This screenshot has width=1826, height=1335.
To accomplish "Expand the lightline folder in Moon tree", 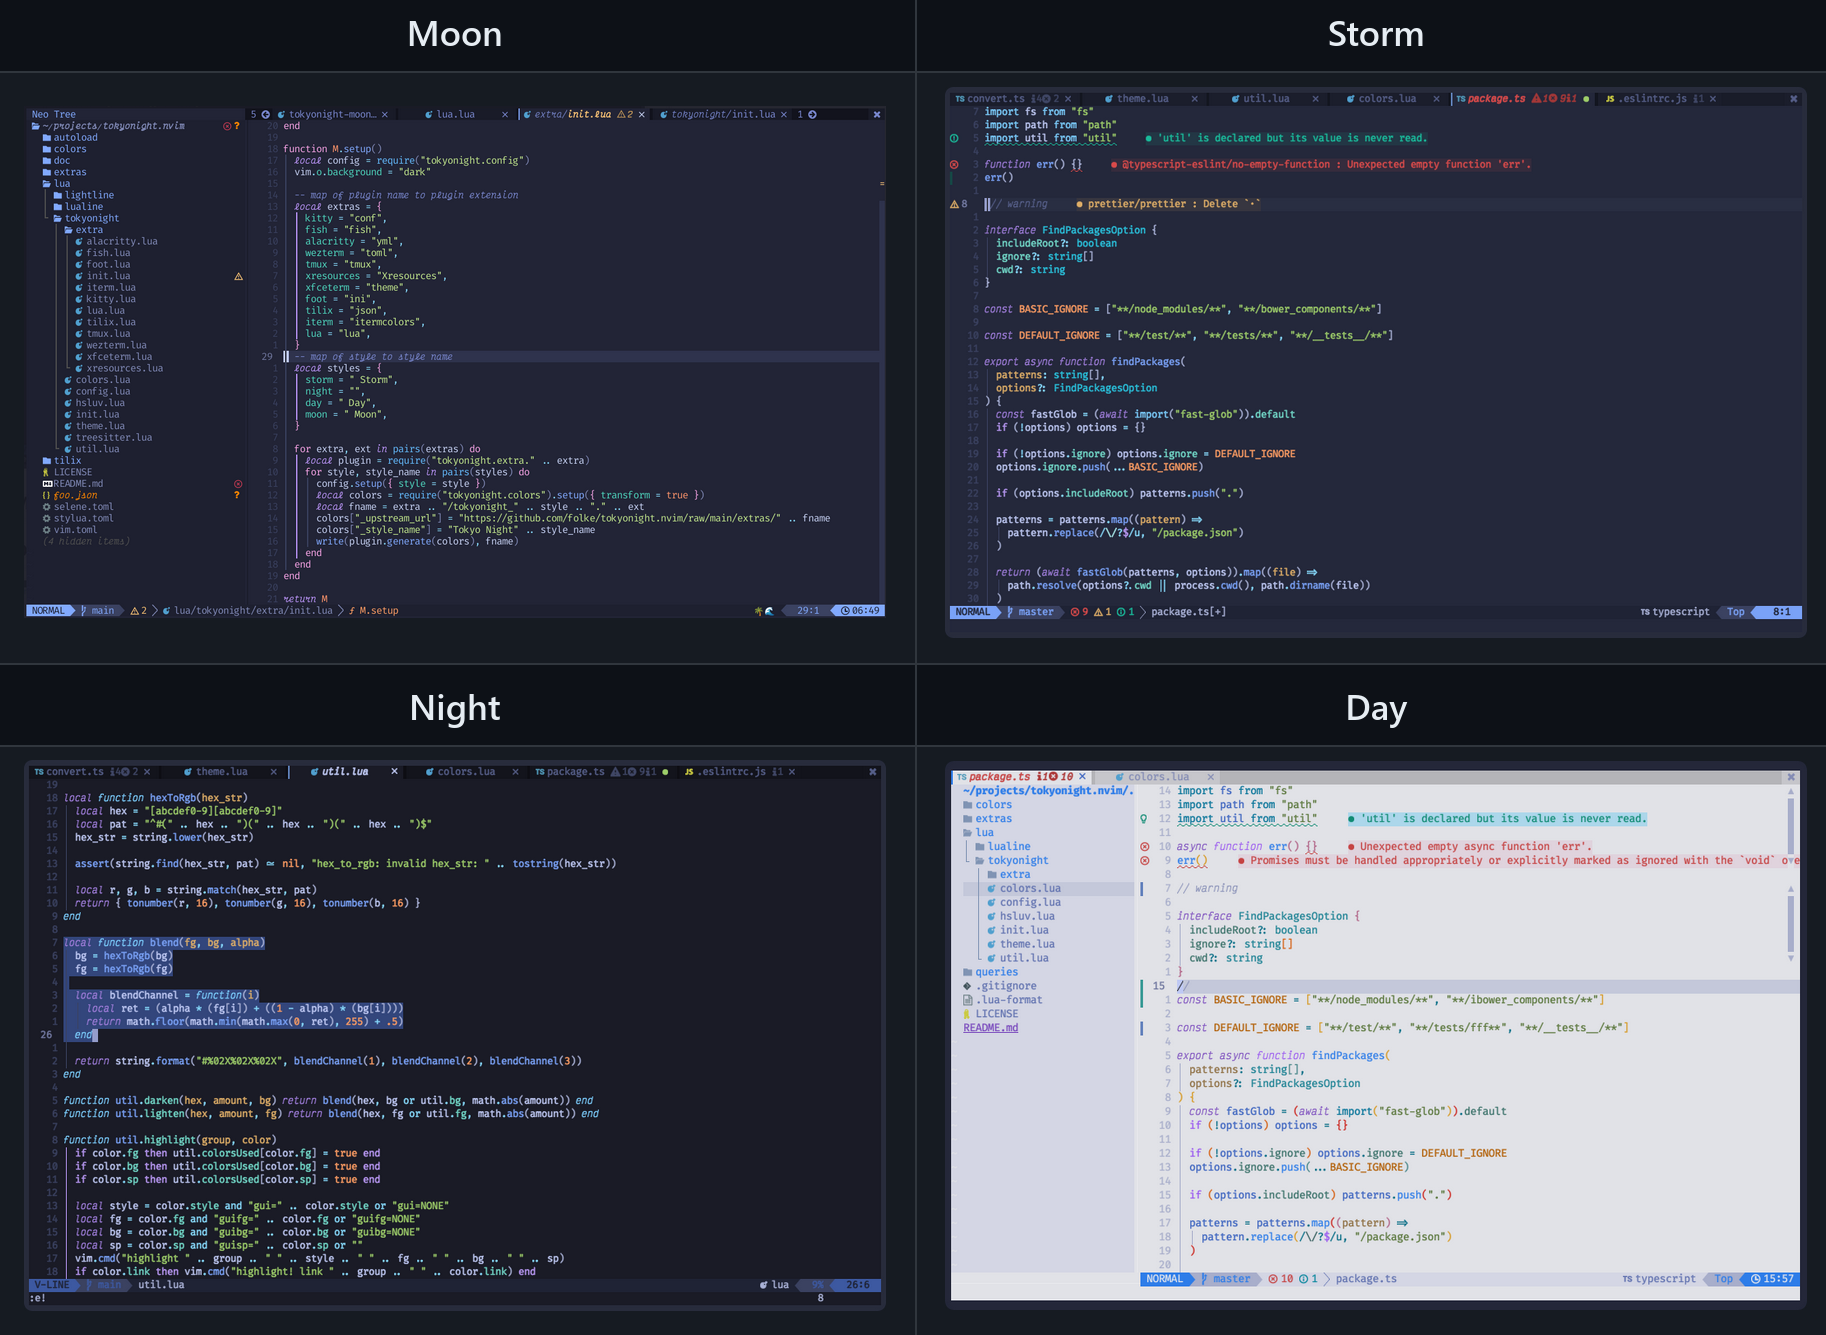I will click(x=83, y=195).
